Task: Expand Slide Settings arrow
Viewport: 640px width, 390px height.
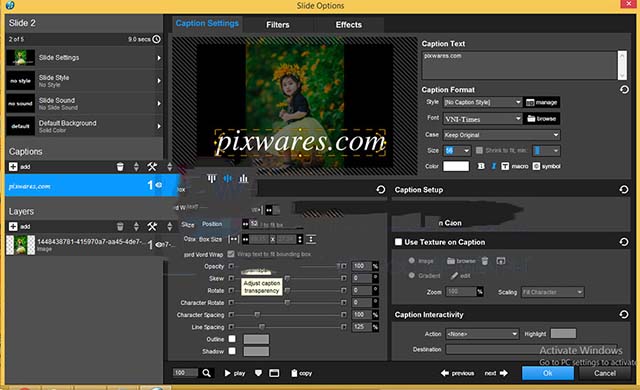Action: [x=159, y=58]
